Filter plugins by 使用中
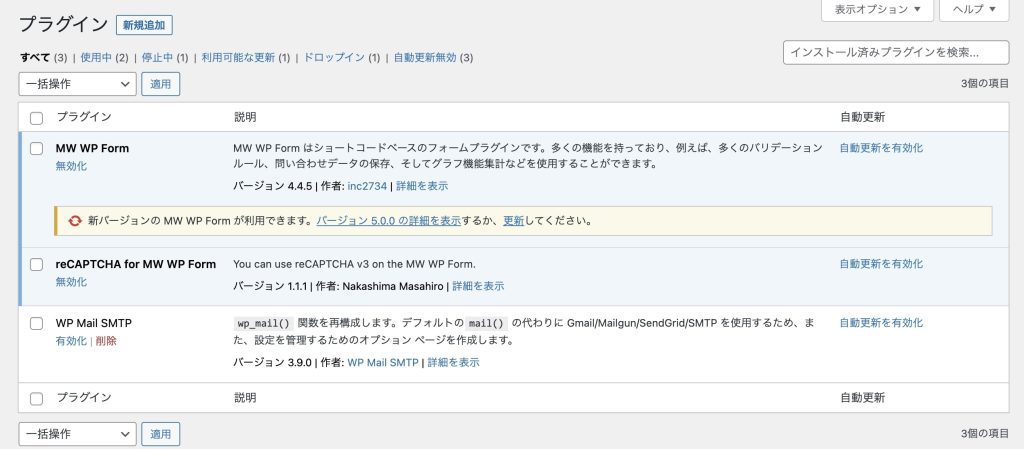The height and width of the screenshot is (449, 1024). [96, 57]
